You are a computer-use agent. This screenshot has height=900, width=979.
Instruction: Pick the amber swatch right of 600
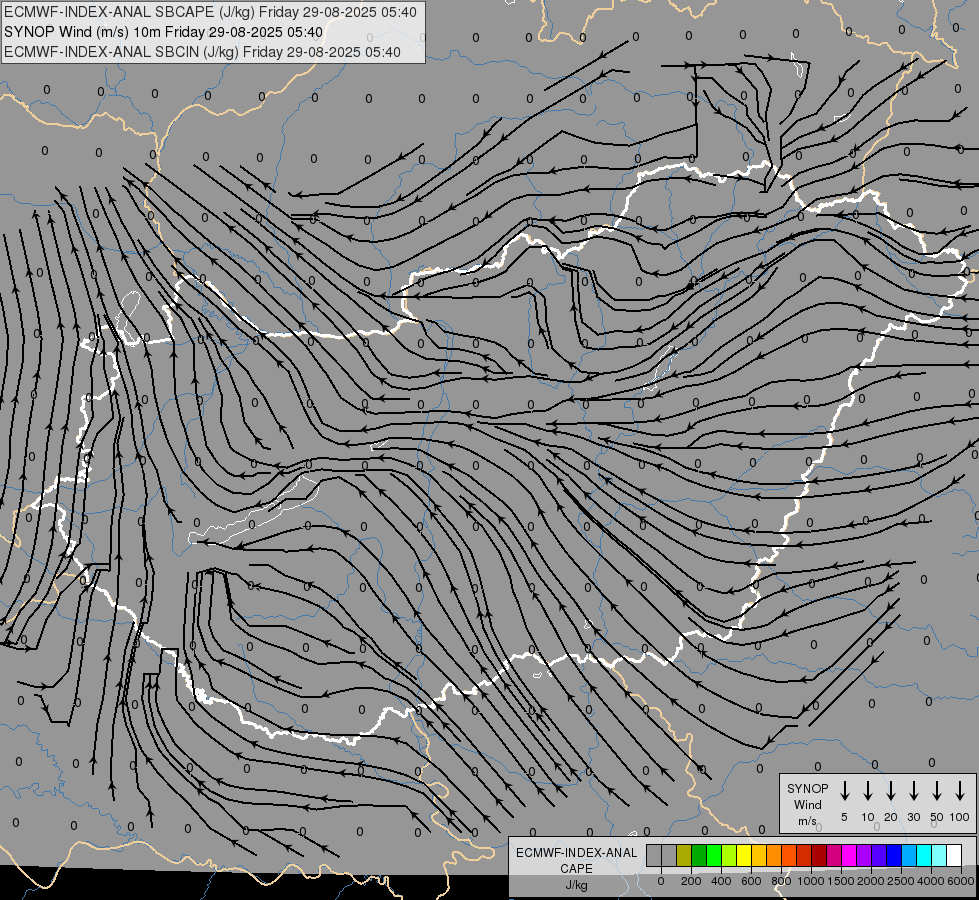pyautogui.click(x=759, y=855)
